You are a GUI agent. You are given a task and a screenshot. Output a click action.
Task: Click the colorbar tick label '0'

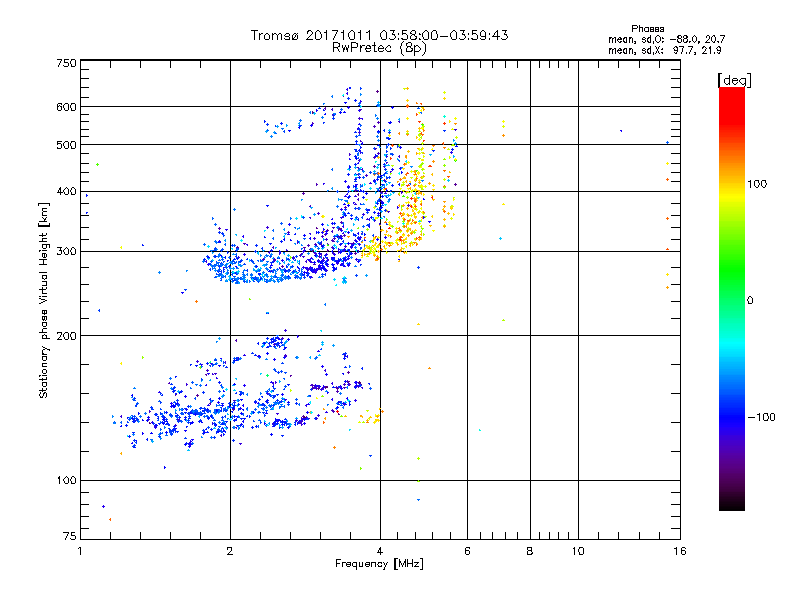pyautogui.click(x=750, y=301)
